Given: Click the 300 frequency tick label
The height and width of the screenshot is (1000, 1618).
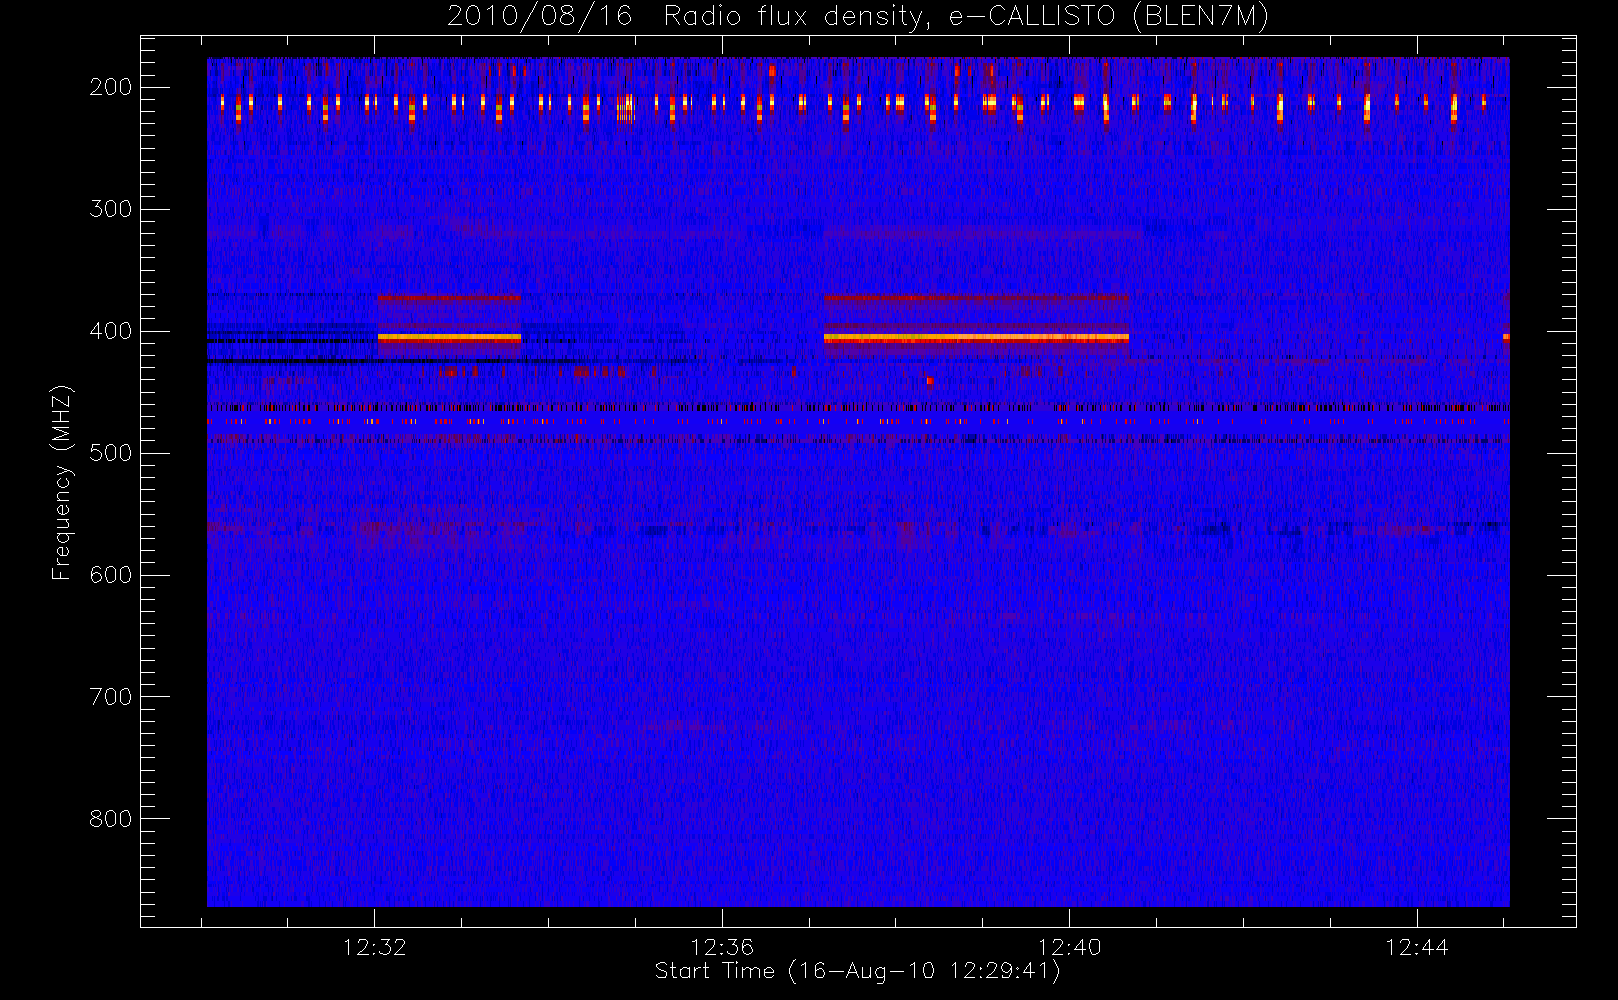Looking at the screenshot, I should pos(111,209).
